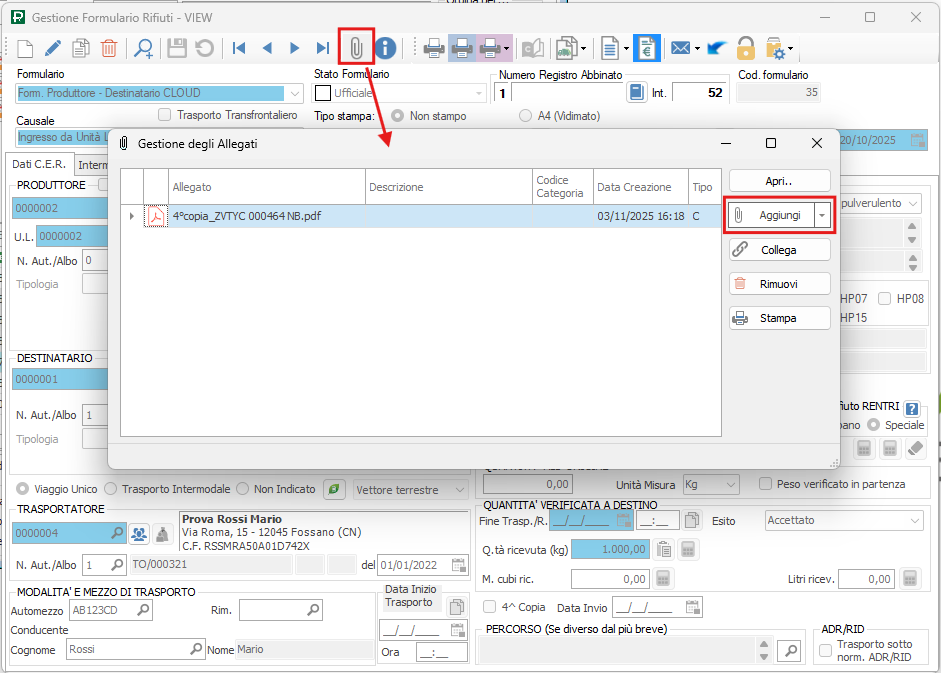Click the new blank document icon
The image size is (941, 673).
[25, 47]
